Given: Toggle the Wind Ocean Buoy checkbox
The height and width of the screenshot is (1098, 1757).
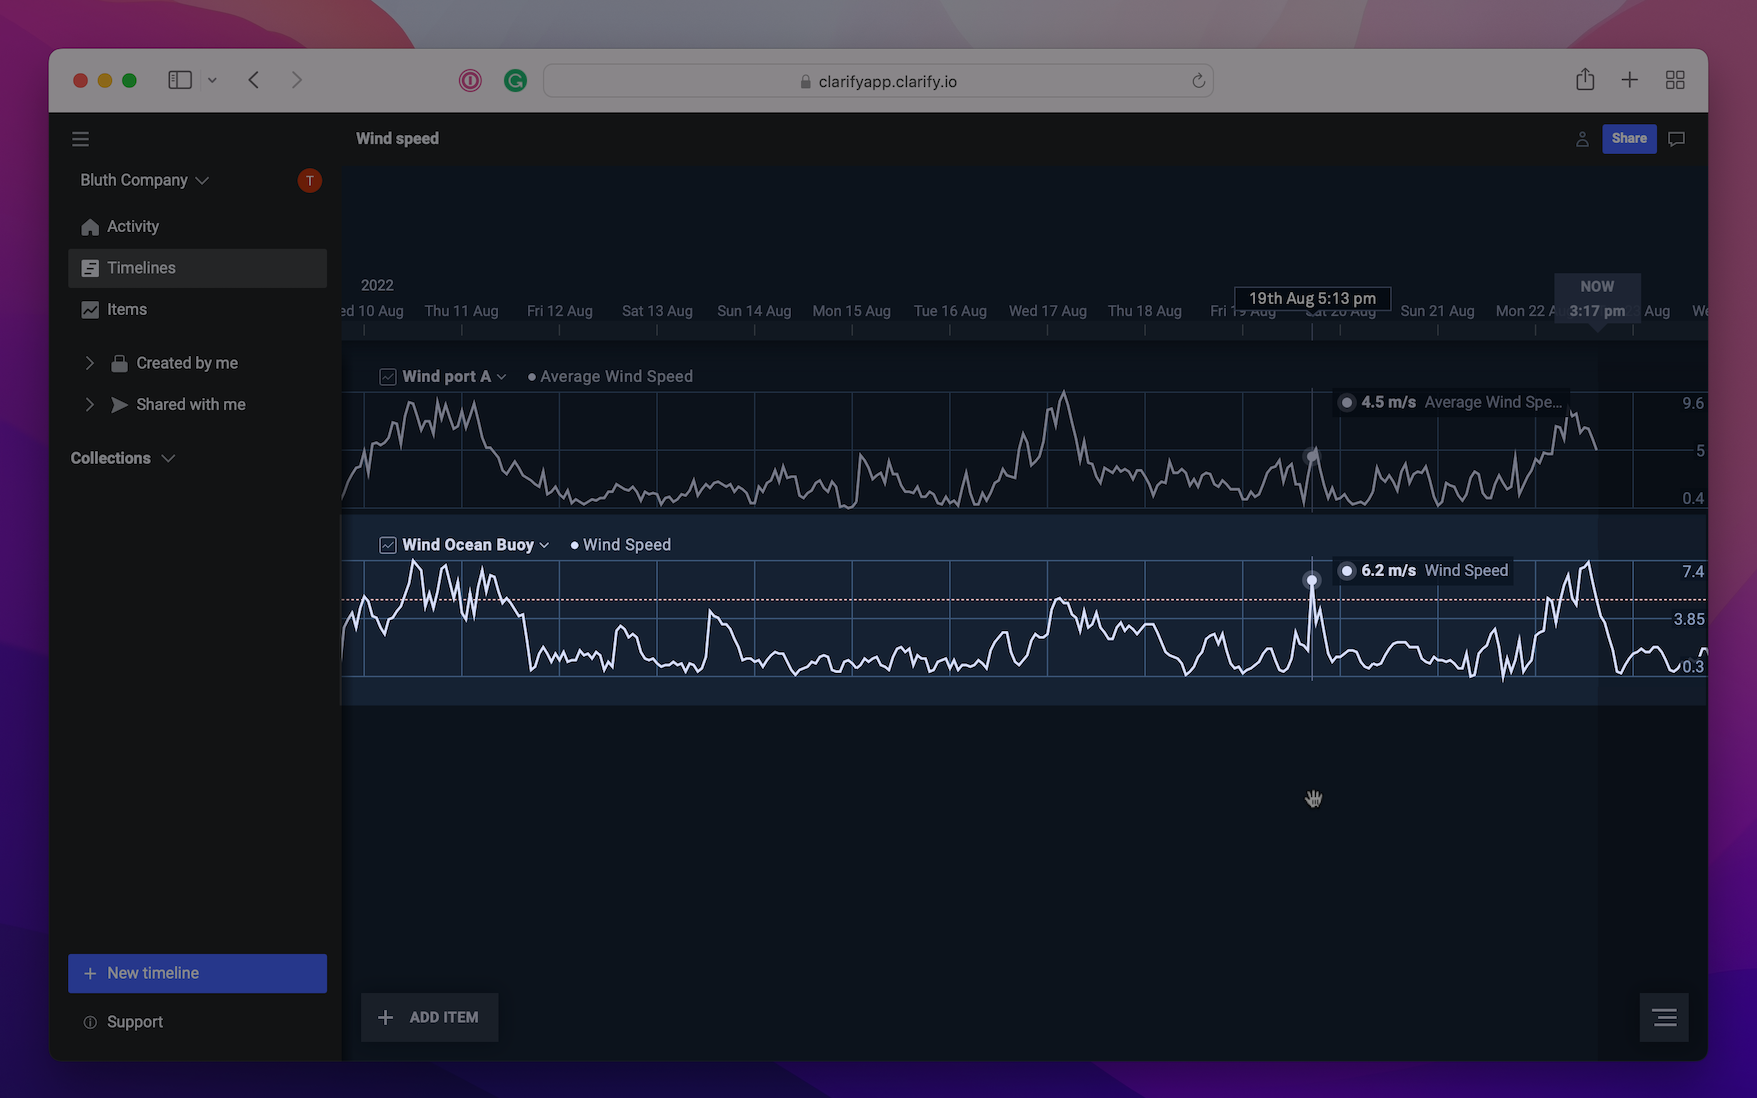Looking at the screenshot, I should click(388, 545).
